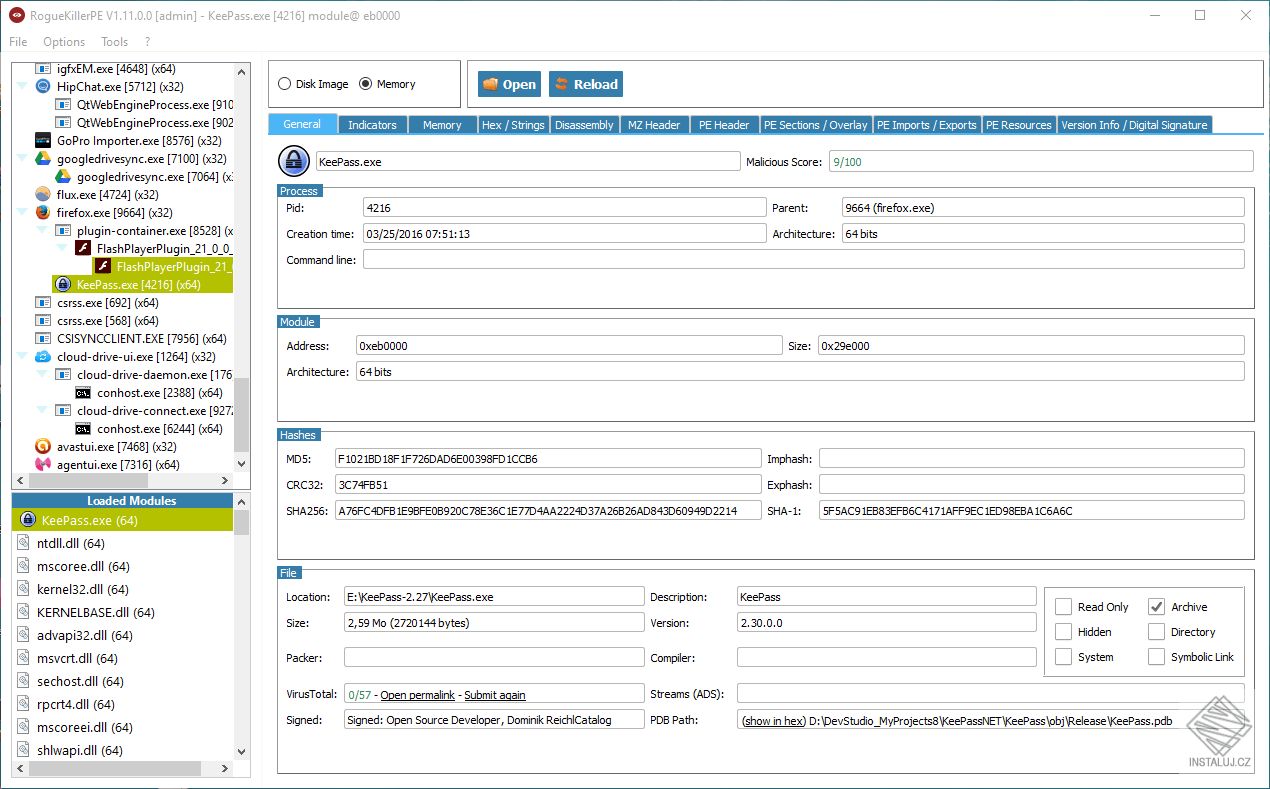This screenshot has height=789, width=1270.
Task: Open the File menu
Action: coord(18,42)
